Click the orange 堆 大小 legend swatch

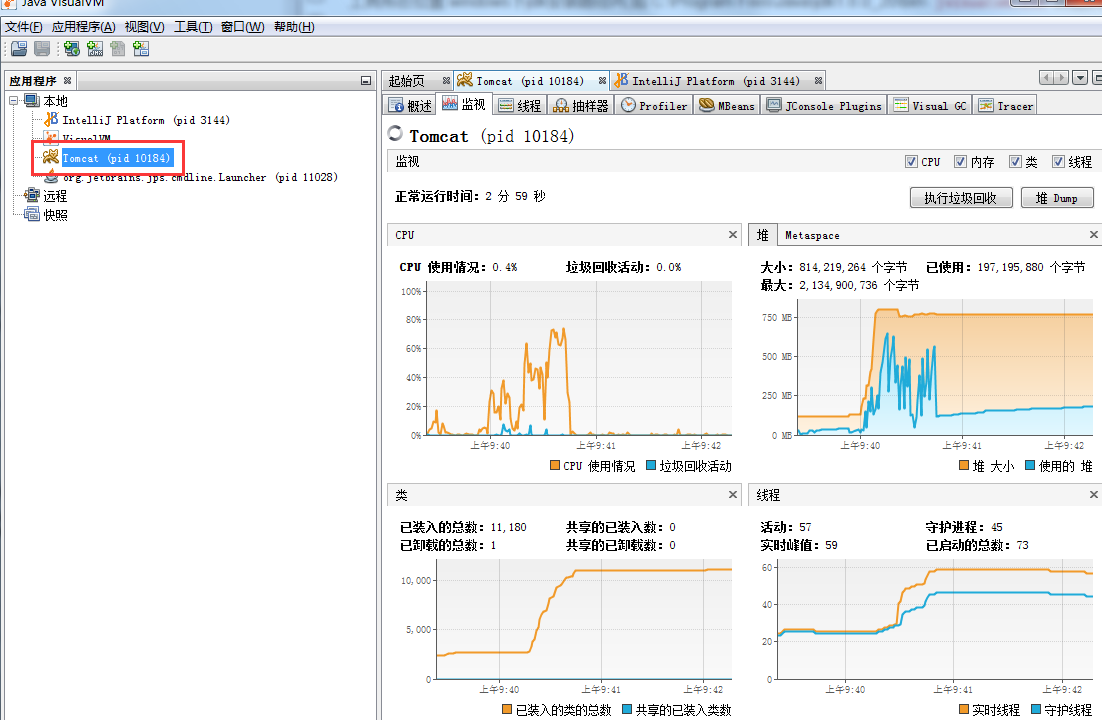pos(964,465)
